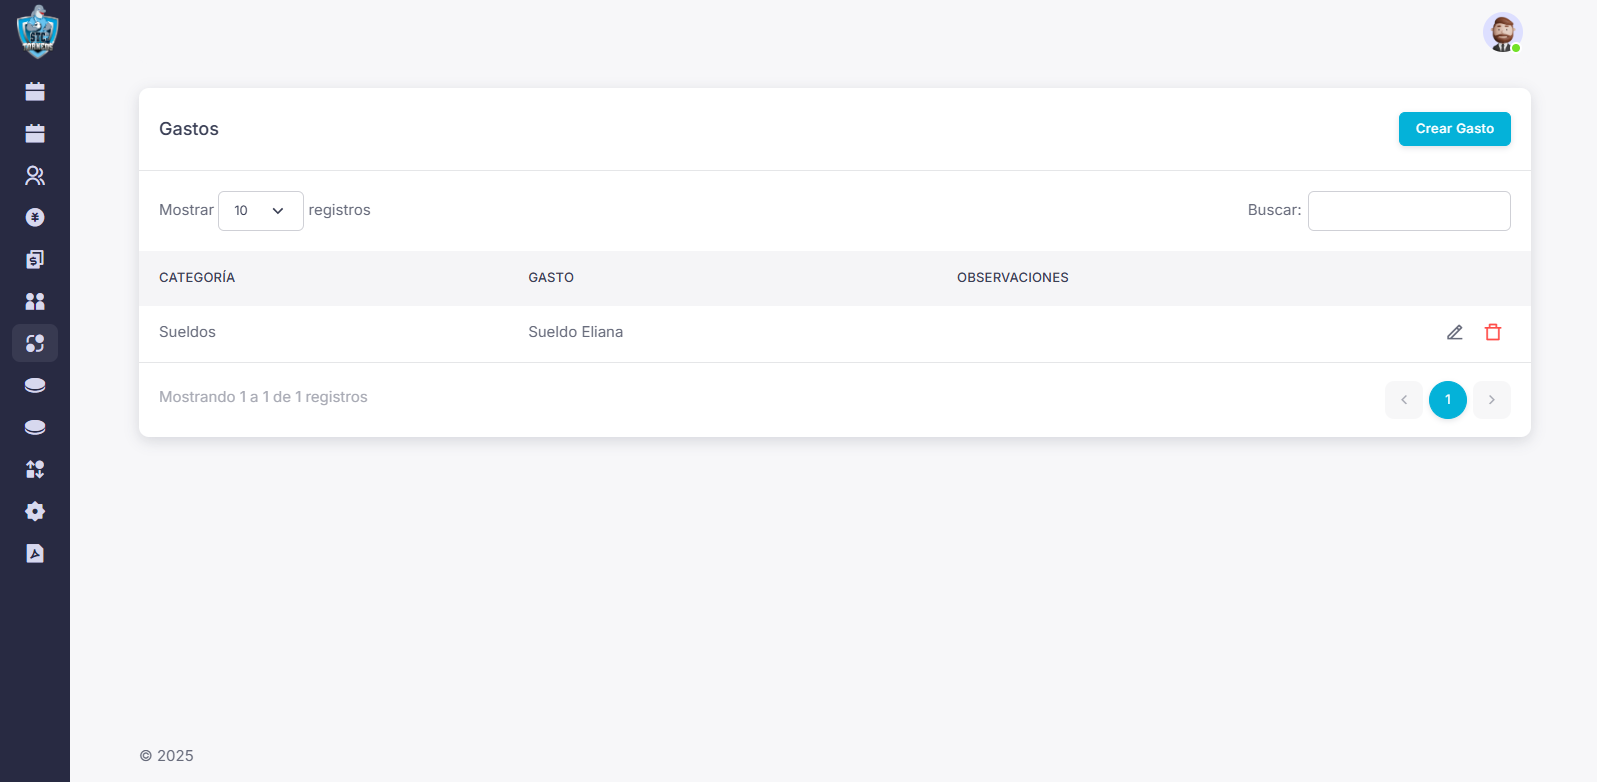Select page 1 in the pagination
Image resolution: width=1597 pixels, height=782 pixels.
tap(1447, 400)
